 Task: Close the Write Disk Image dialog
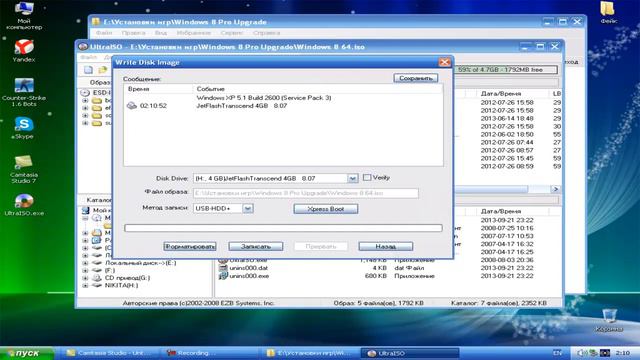click(x=444, y=62)
